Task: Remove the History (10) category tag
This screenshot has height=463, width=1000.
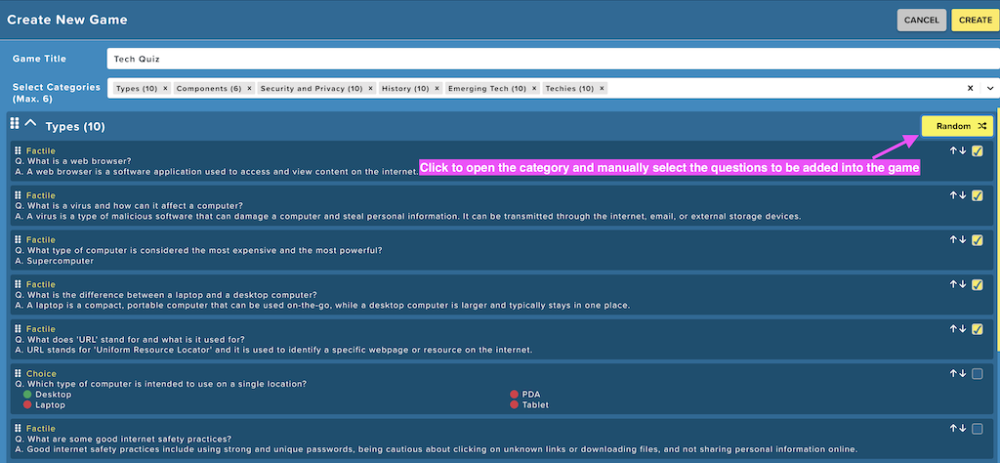Action: click(x=437, y=89)
